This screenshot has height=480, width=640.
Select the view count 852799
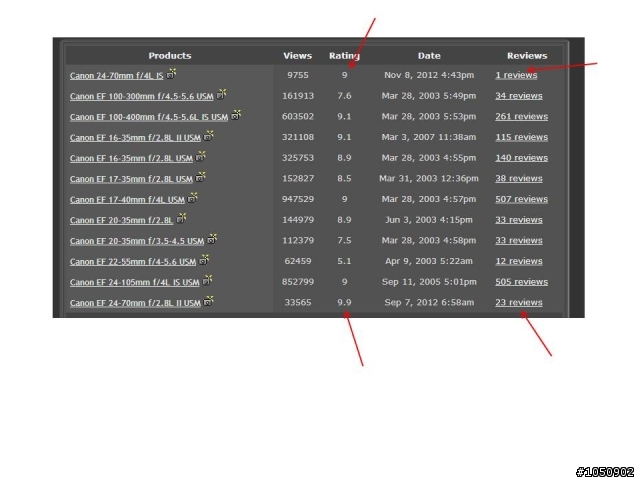click(x=298, y=282)
